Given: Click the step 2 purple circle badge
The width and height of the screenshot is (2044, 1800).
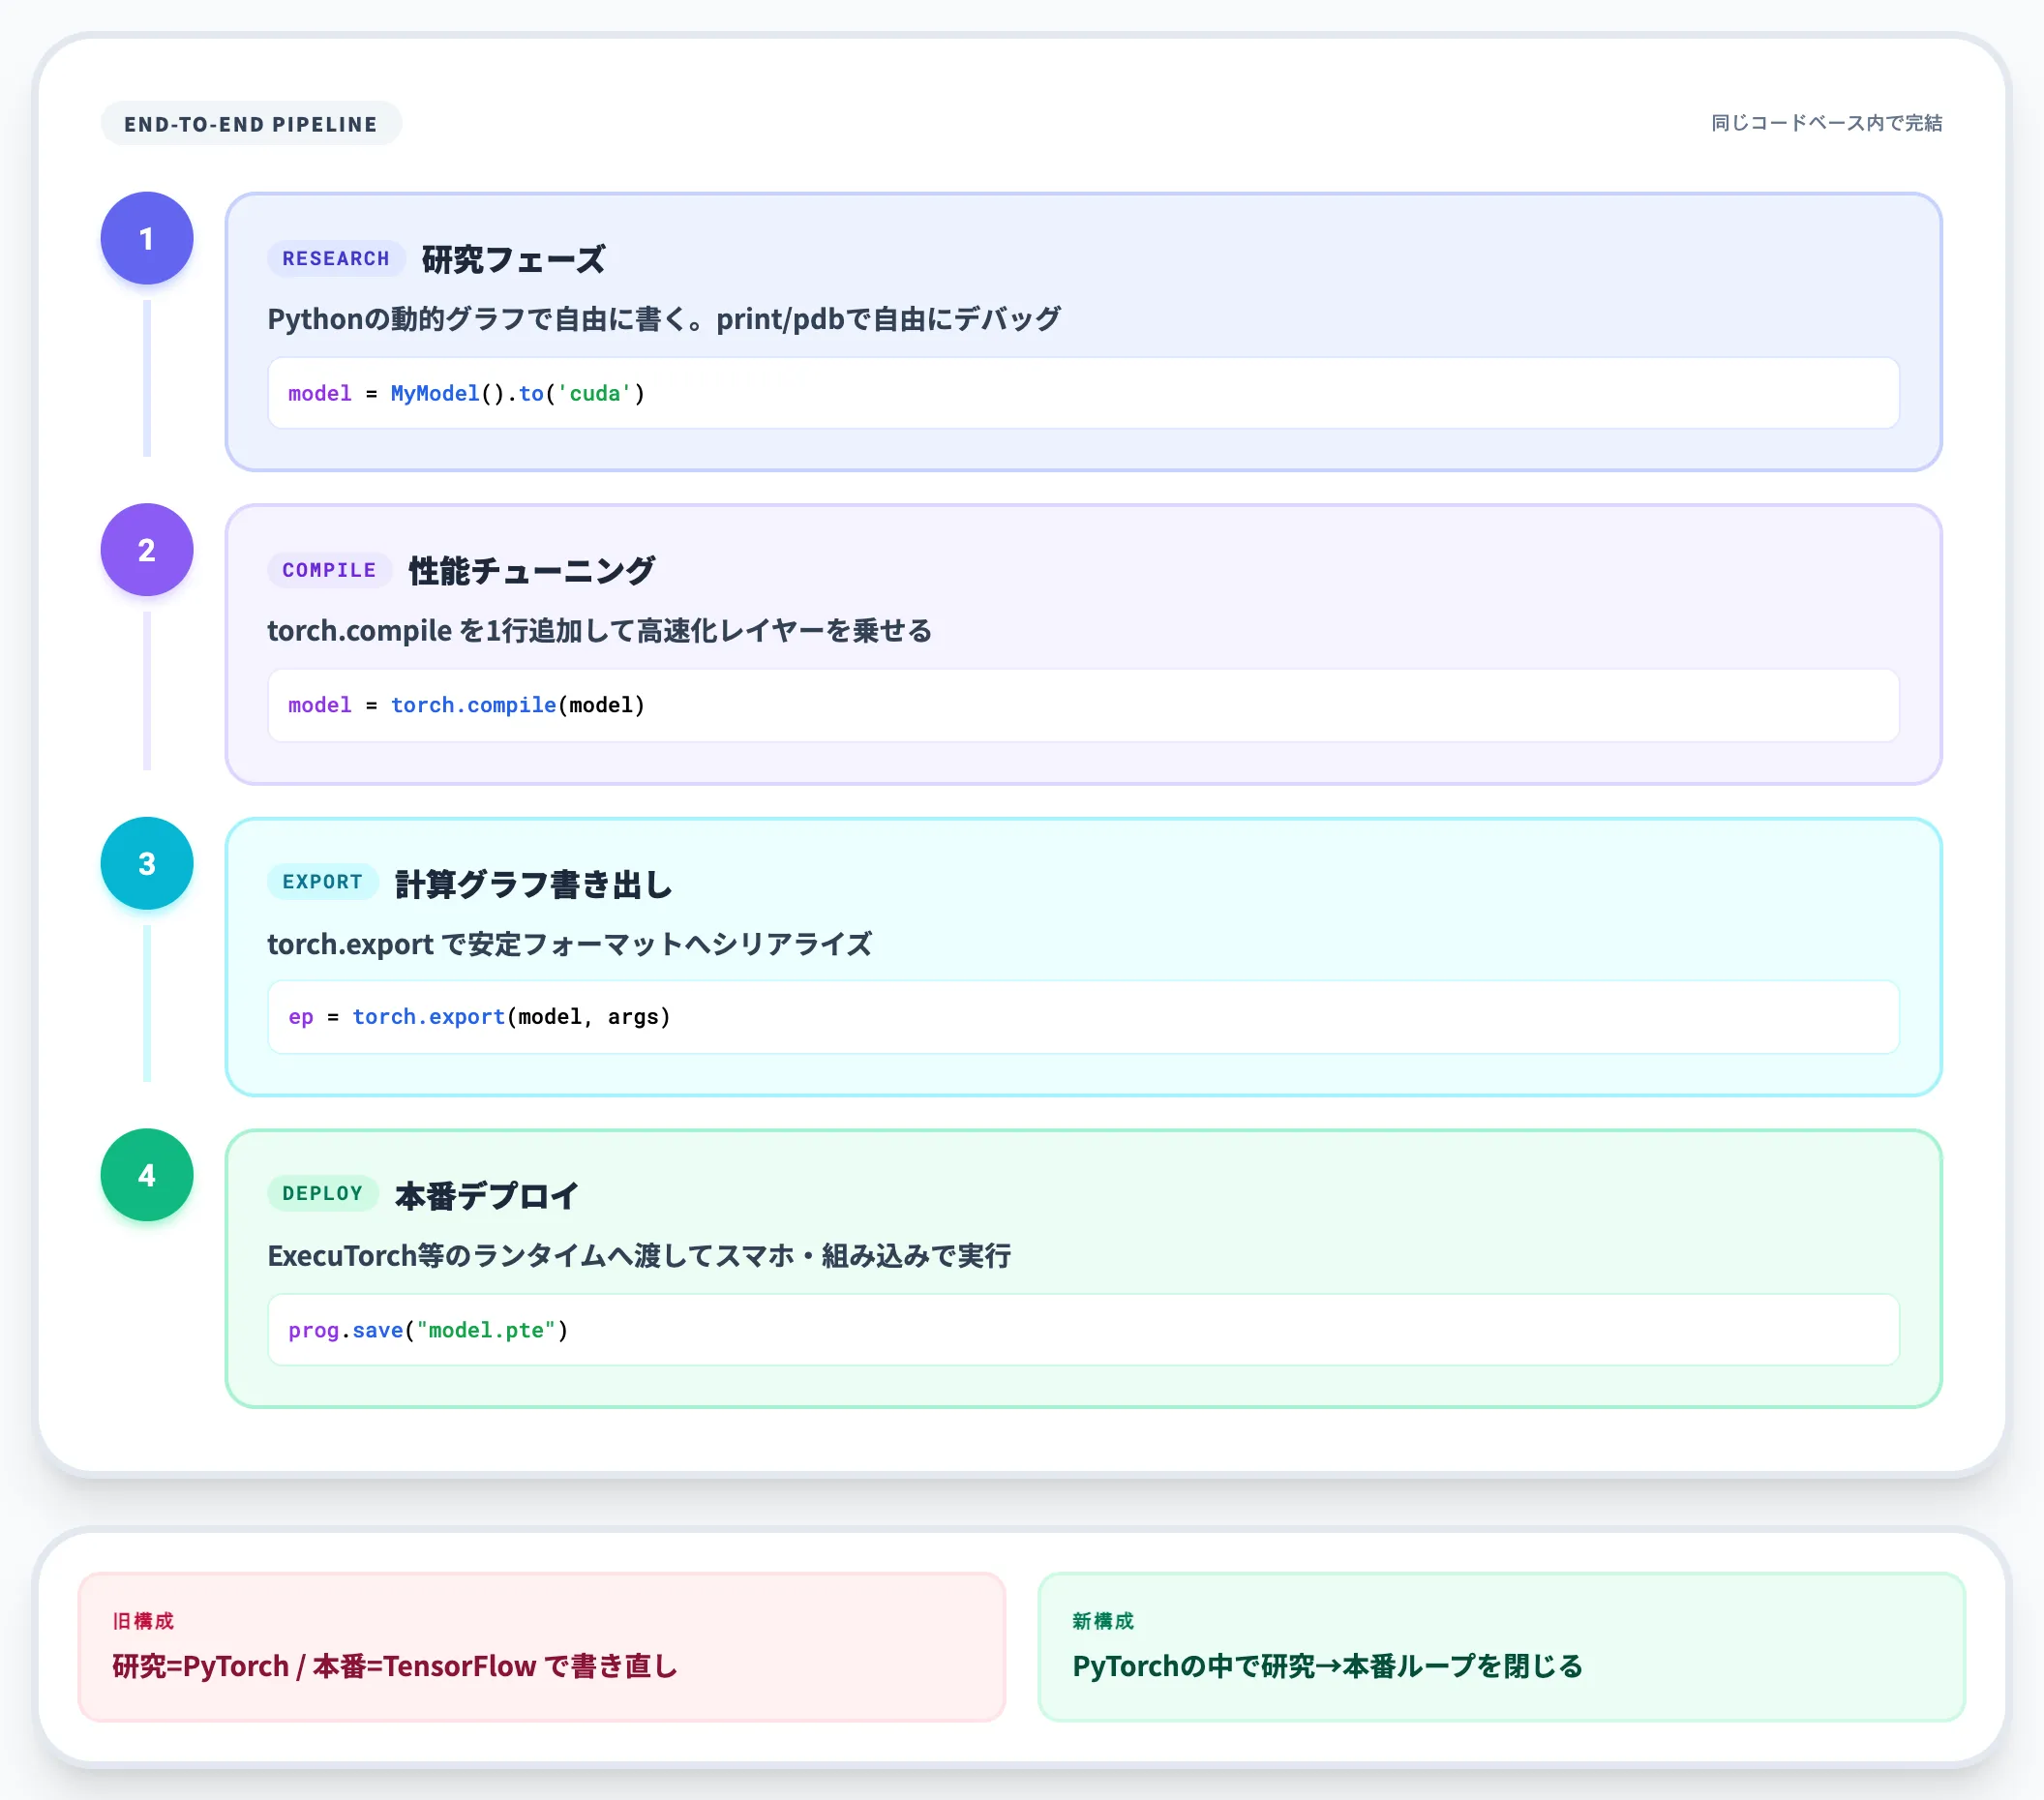Looking at the screenshot, I should coord(147,550).
